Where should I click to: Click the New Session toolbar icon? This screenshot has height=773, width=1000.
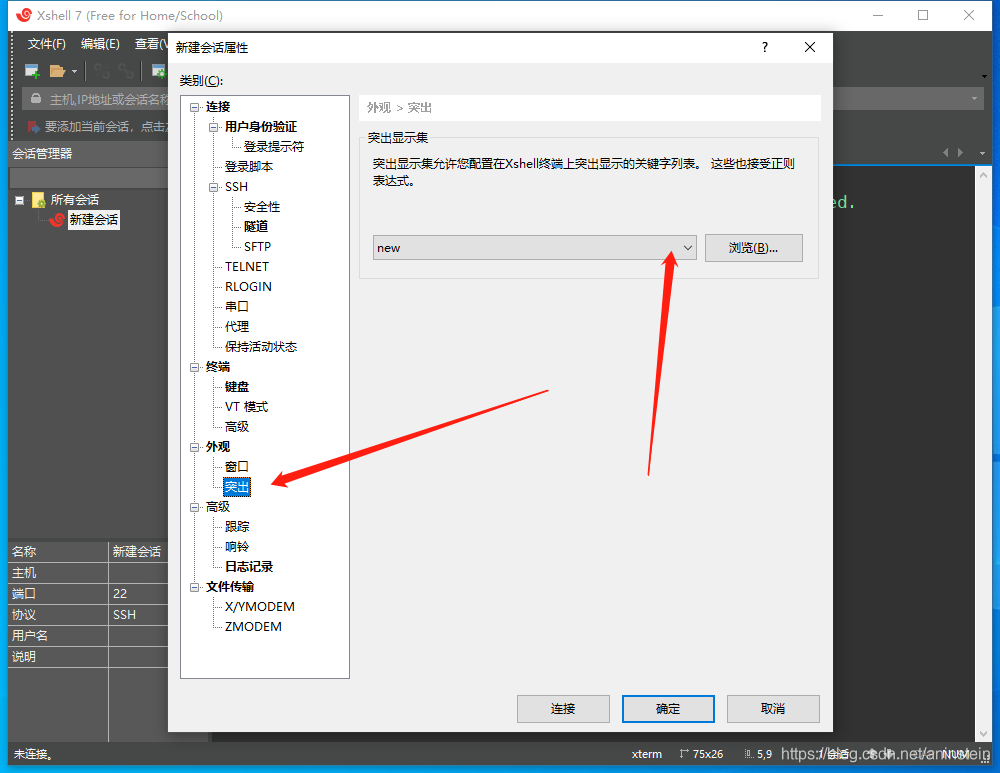click(32, 71)
